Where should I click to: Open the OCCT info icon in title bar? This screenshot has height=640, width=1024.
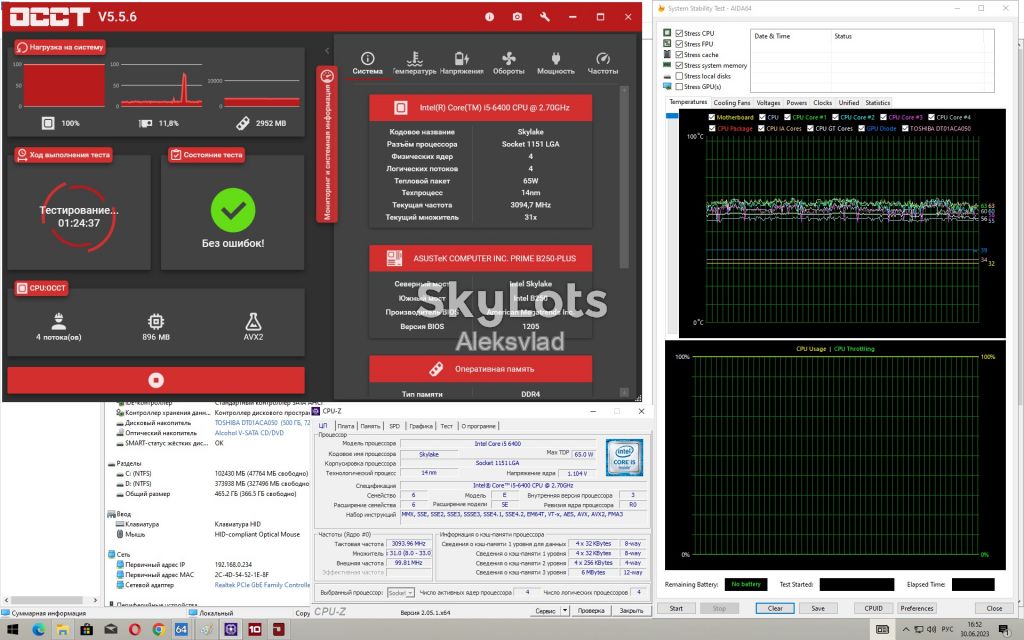coord(489,17)
